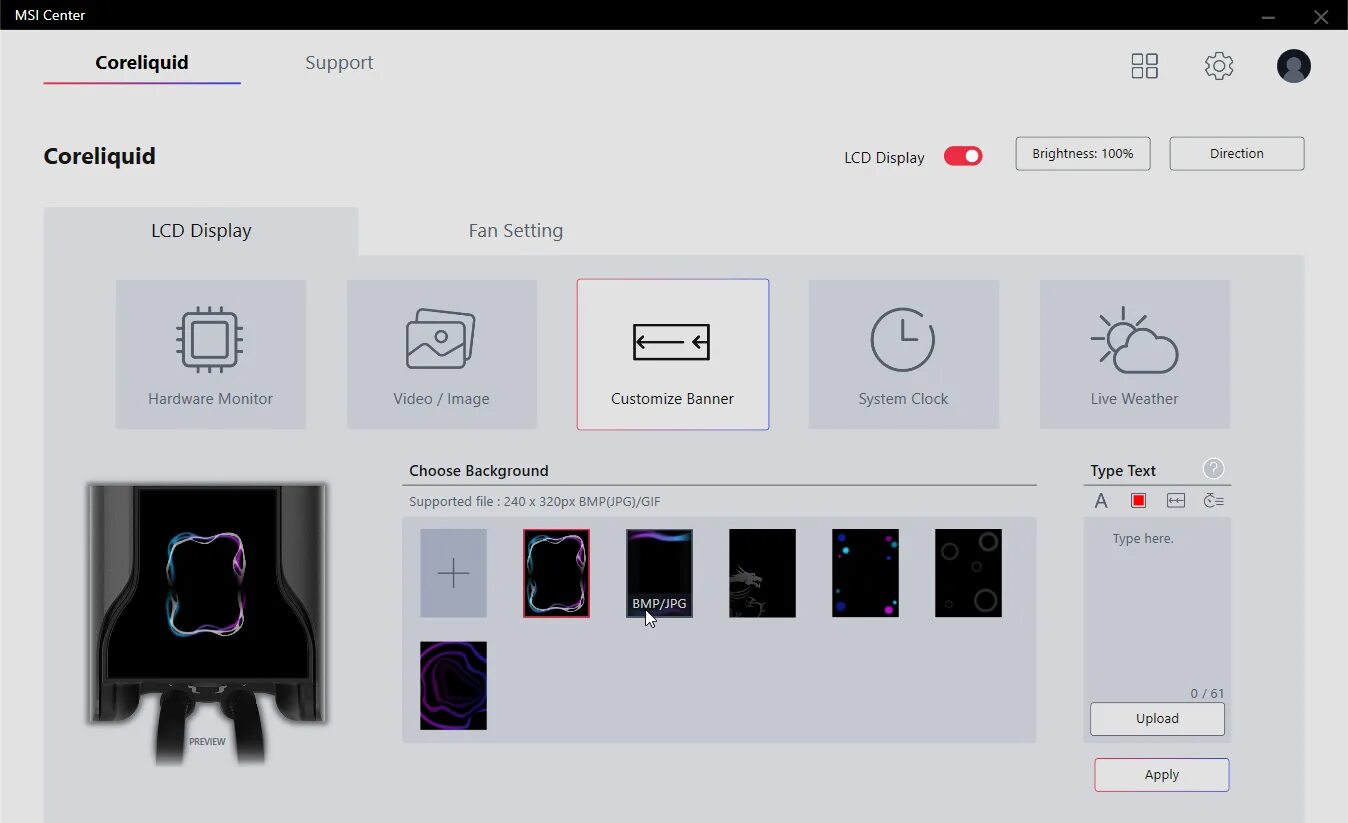Select the Hardware Monitor mode tile
Screen dimensions: 1348x823
click(210, 354)
